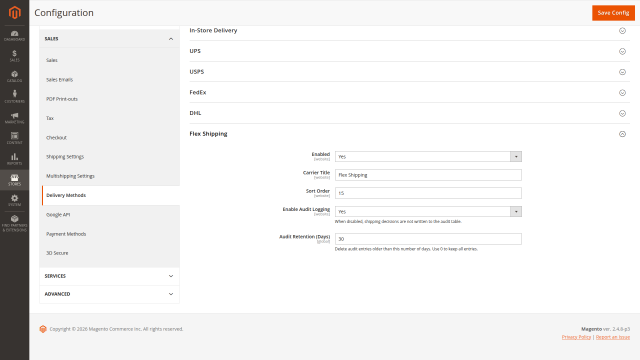This screenshot has height=360, width=640.
Task: Click the Sort Order input field
Action: pos(428,193)
